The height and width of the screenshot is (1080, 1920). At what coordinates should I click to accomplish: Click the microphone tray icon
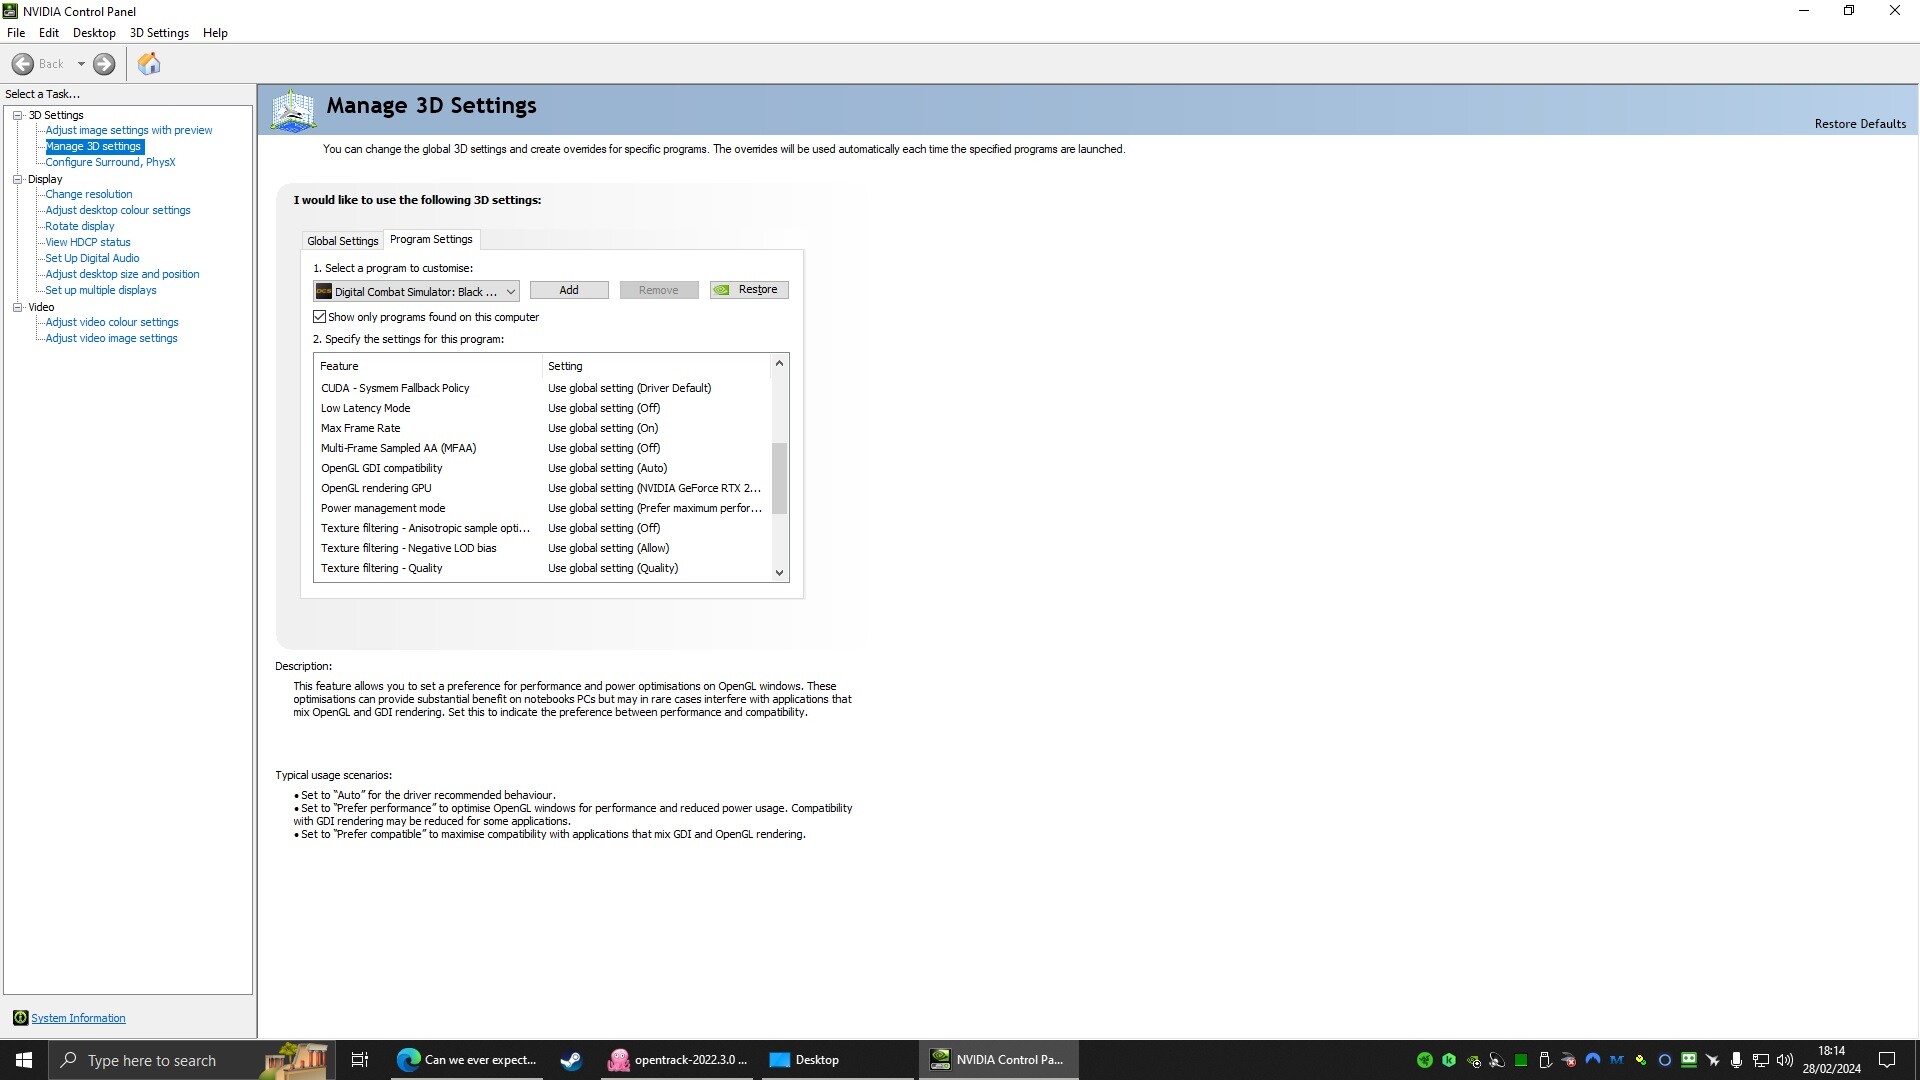pyautogui.click(x=1736, y=1060)
